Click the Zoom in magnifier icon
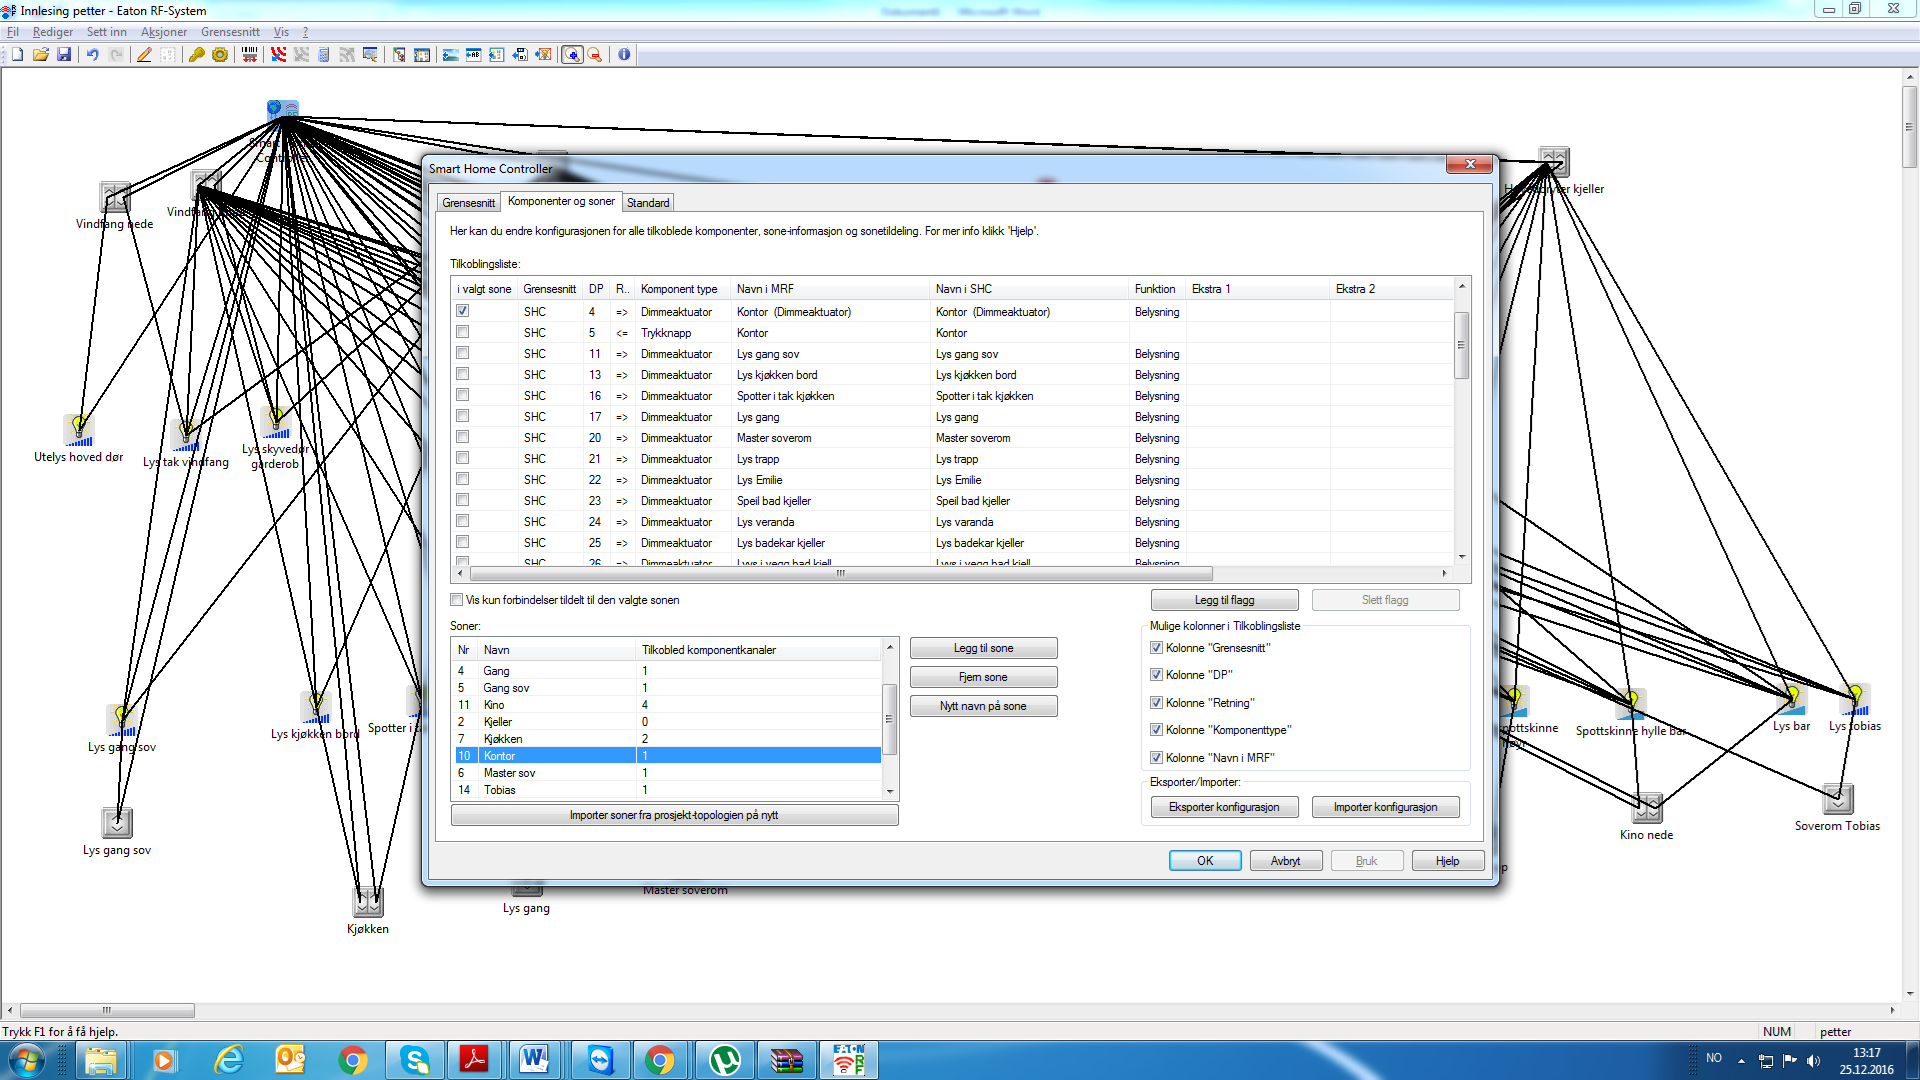Viewport: 1920px width, 1080px height. click(572, 55)
